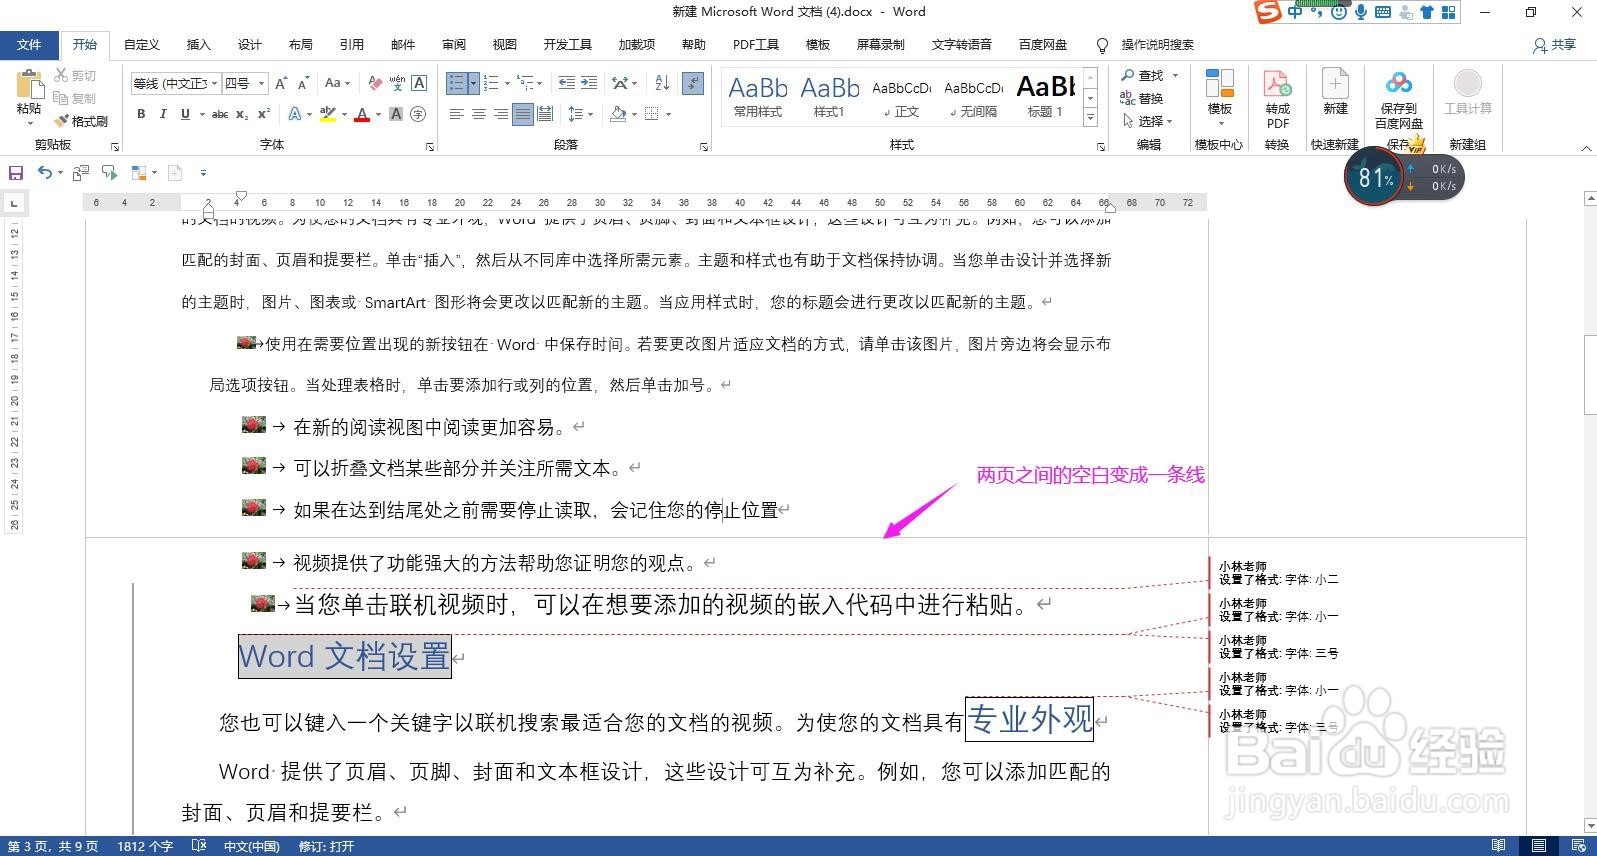
Task: Toggle justify alignment
Action: [x=522, y=114]
